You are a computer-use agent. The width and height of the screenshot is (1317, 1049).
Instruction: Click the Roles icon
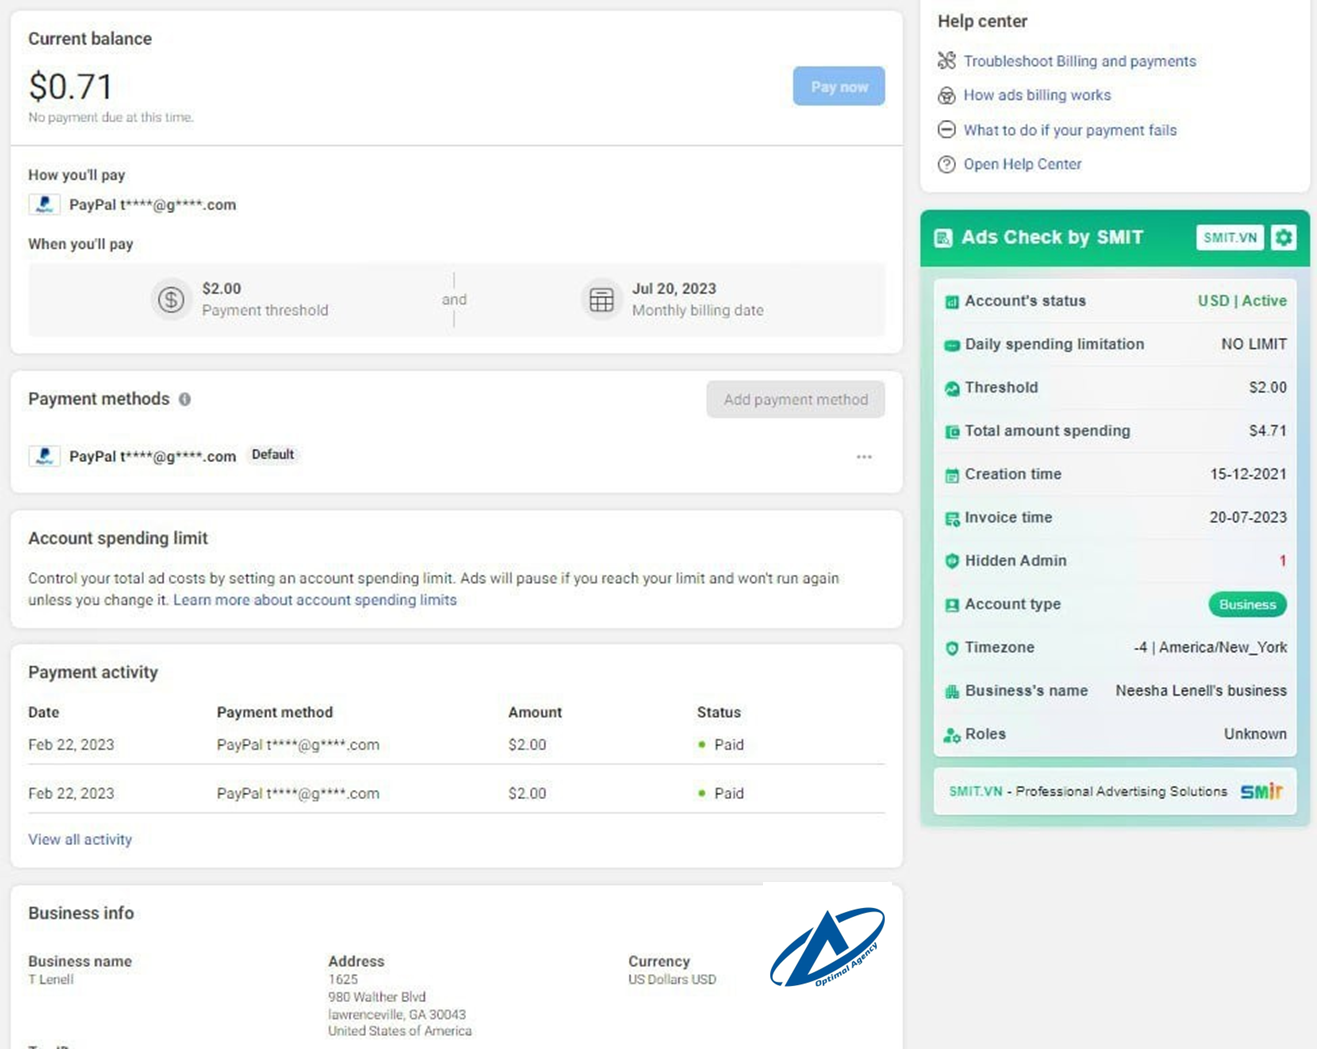pyautogui.click(x=952, y=735)
